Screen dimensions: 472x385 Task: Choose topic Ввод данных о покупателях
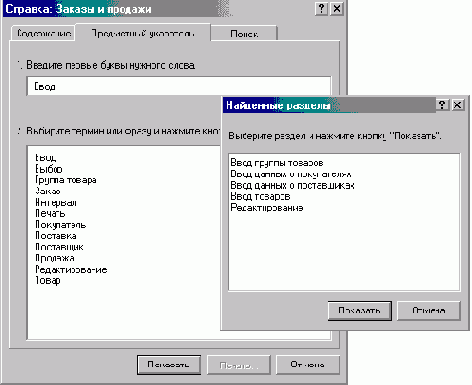[x=291, y=174]
